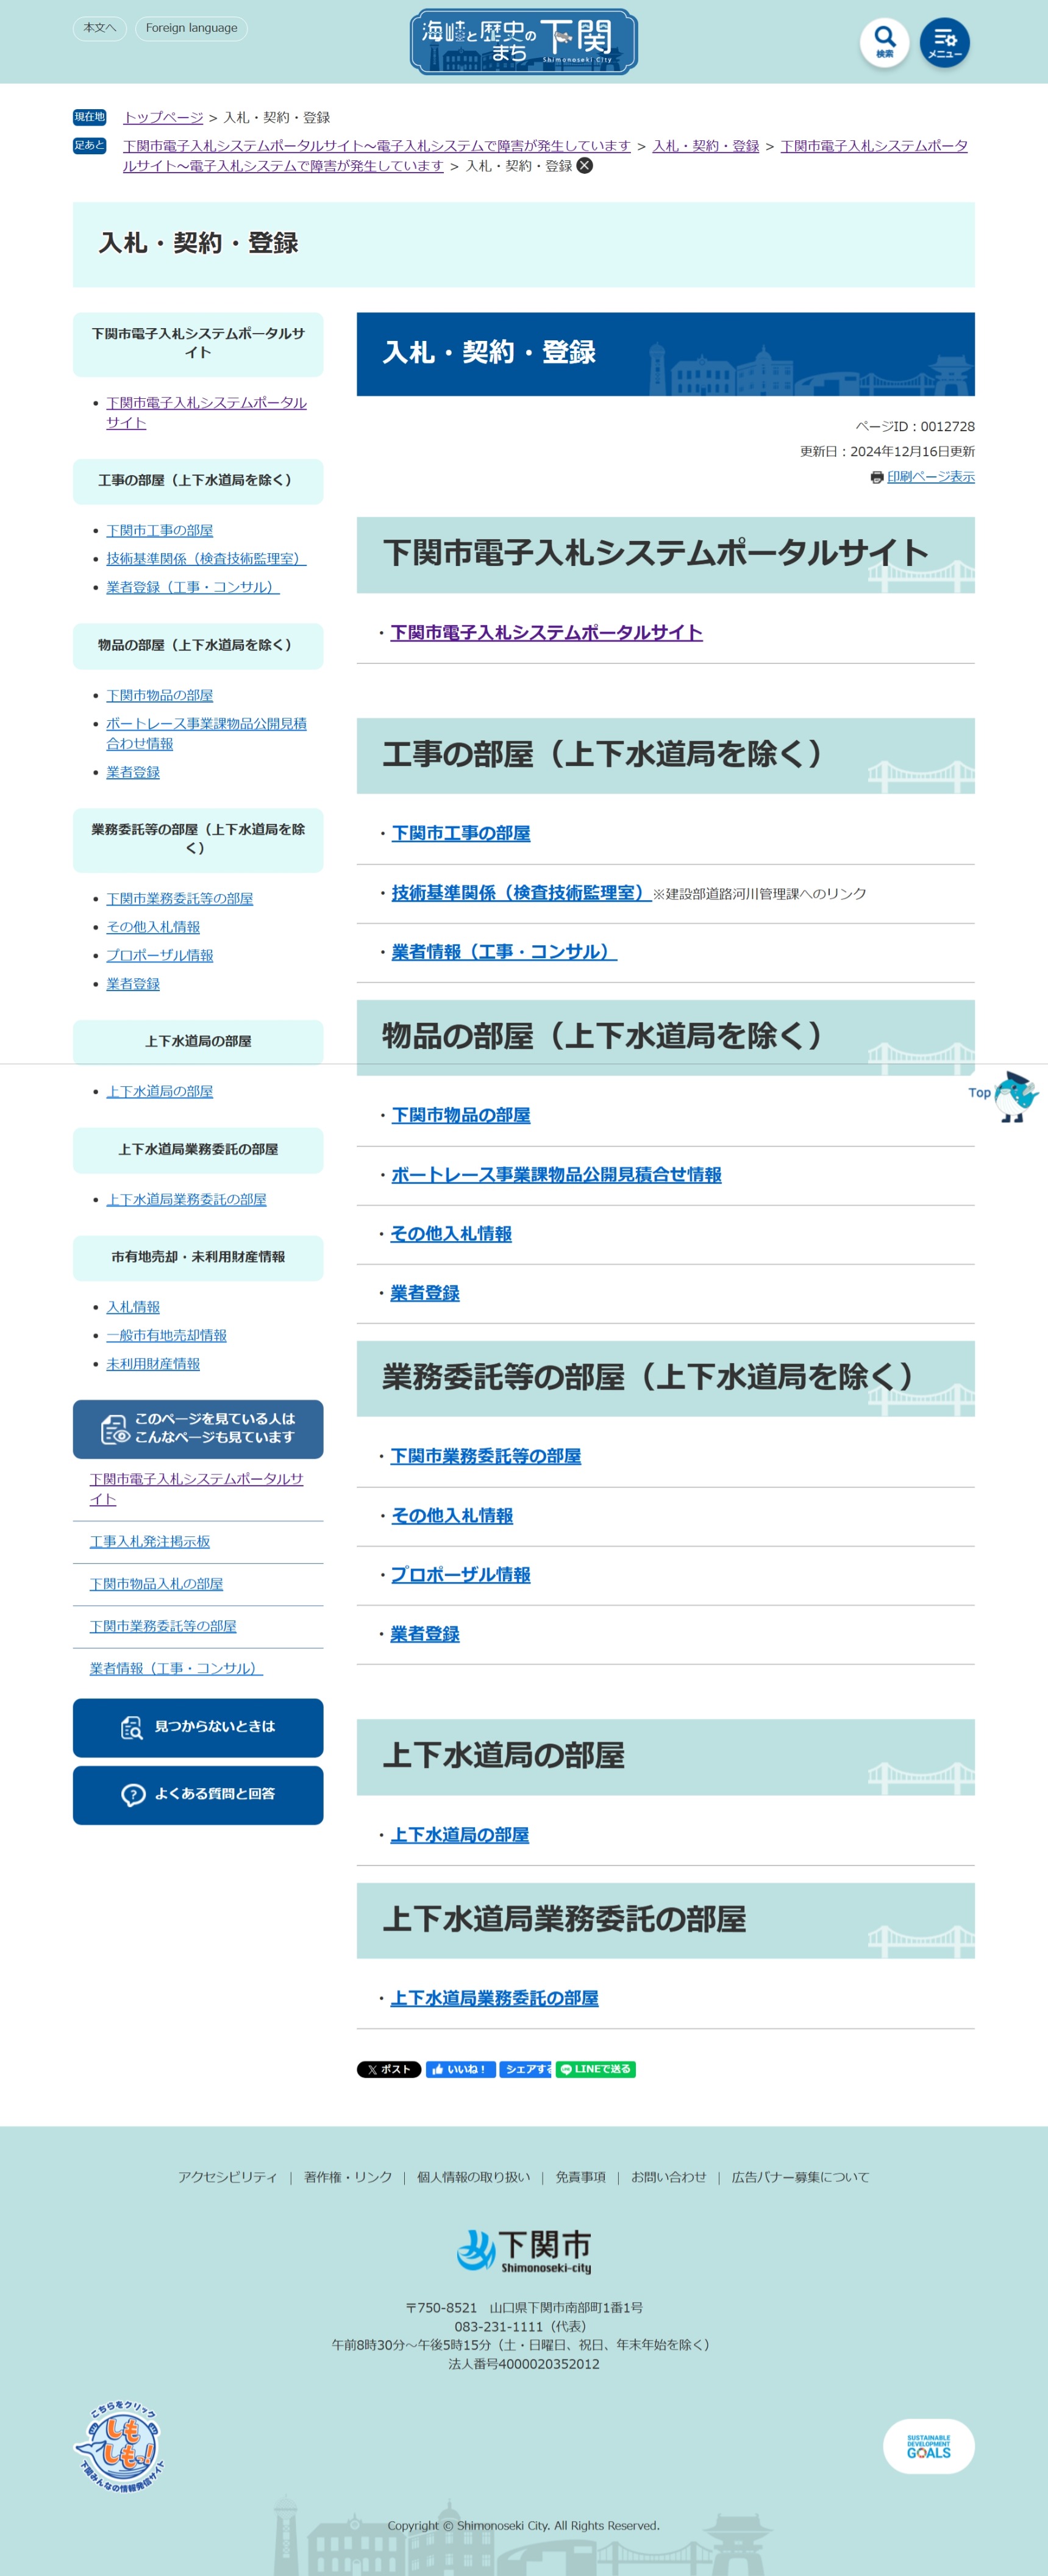
Task: Open アクセシビリティ link in footer
Action: click(x=227, y=2177)
